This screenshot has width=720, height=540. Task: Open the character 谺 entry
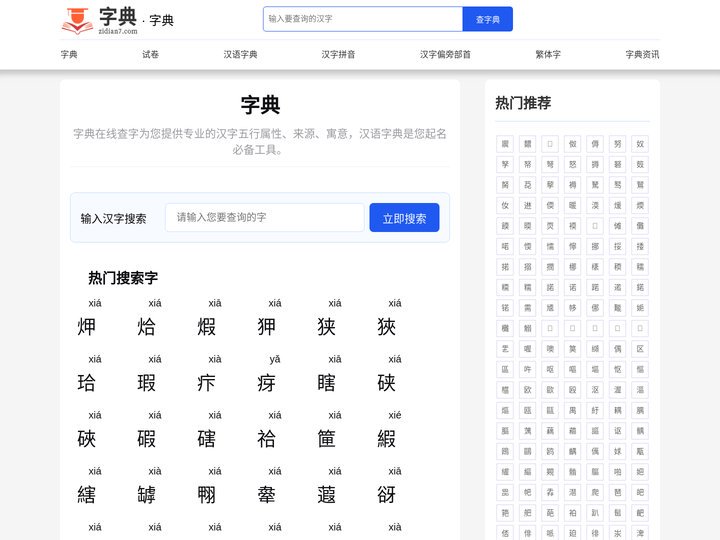coord(387,495)
